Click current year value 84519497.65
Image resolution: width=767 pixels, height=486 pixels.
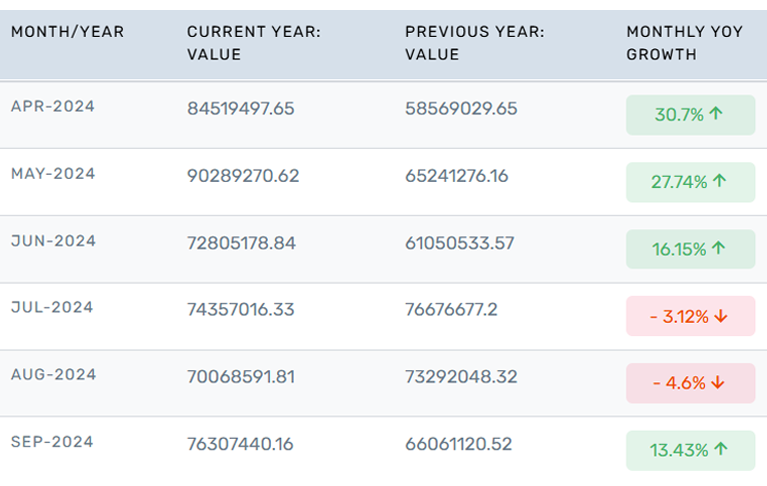coord(240,108)
